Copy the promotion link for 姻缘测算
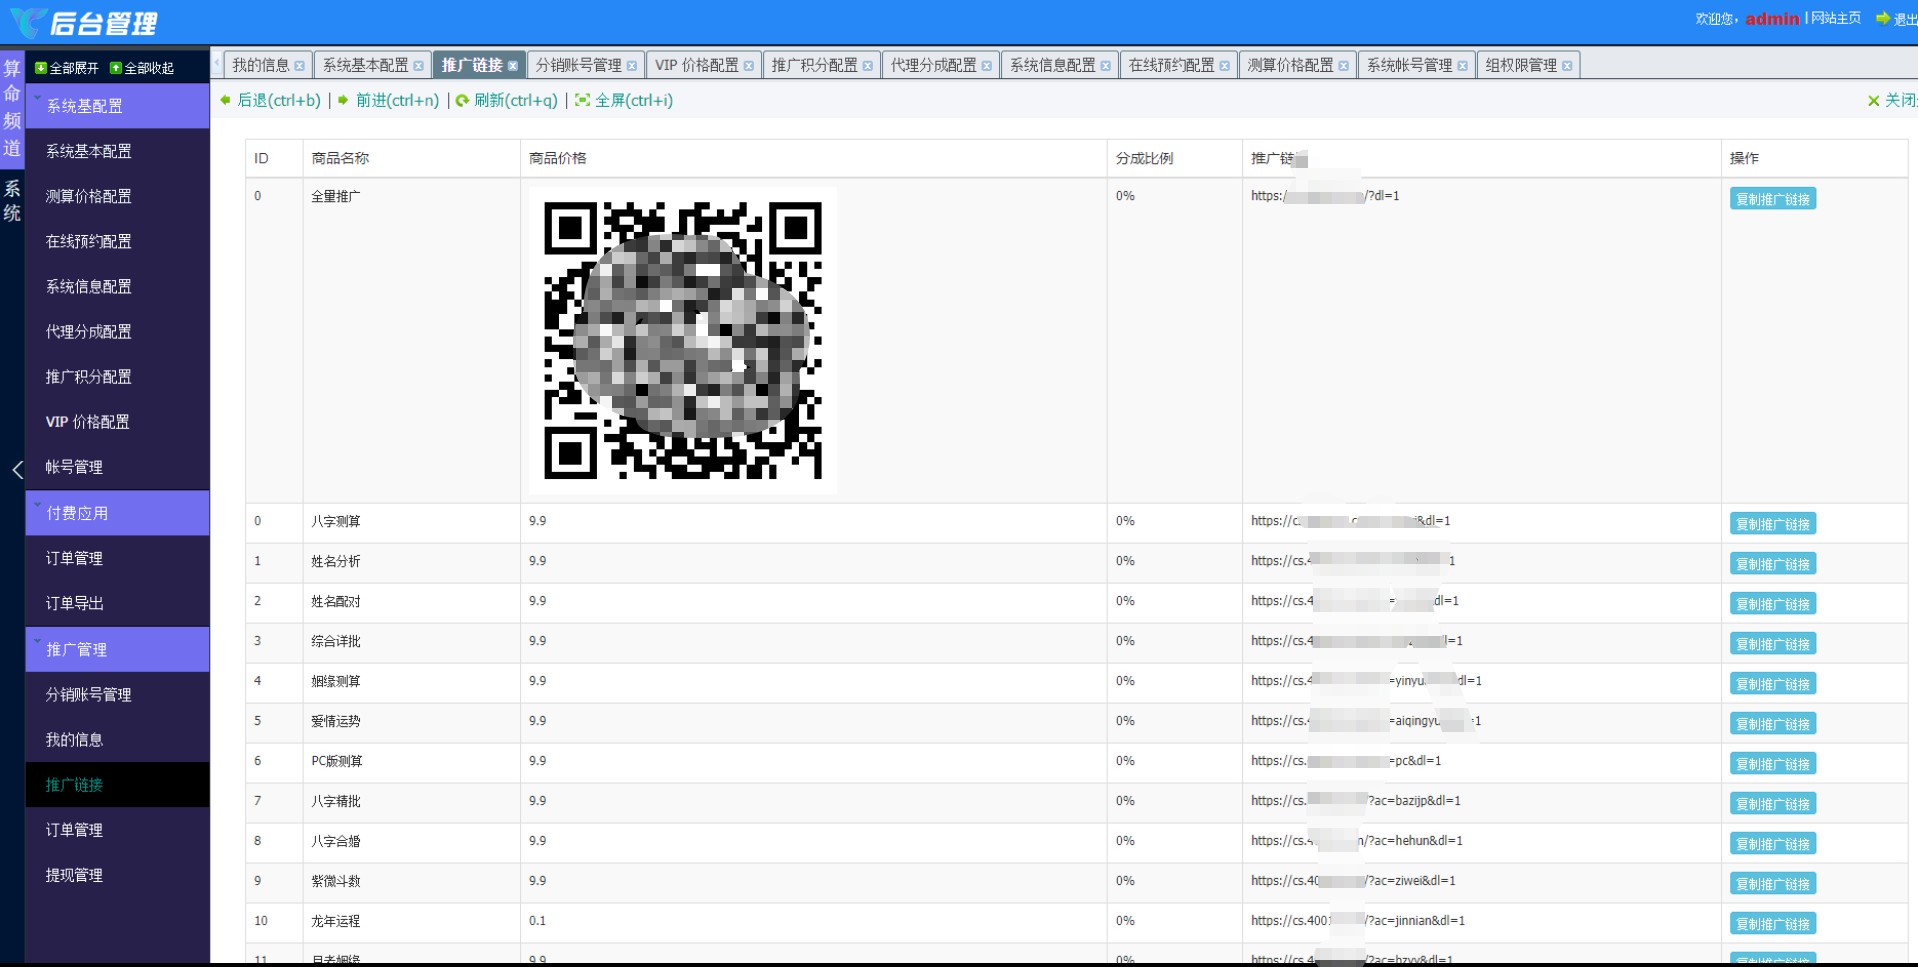This screenshot has height=967, width=1918. [x=1773, y=684]
